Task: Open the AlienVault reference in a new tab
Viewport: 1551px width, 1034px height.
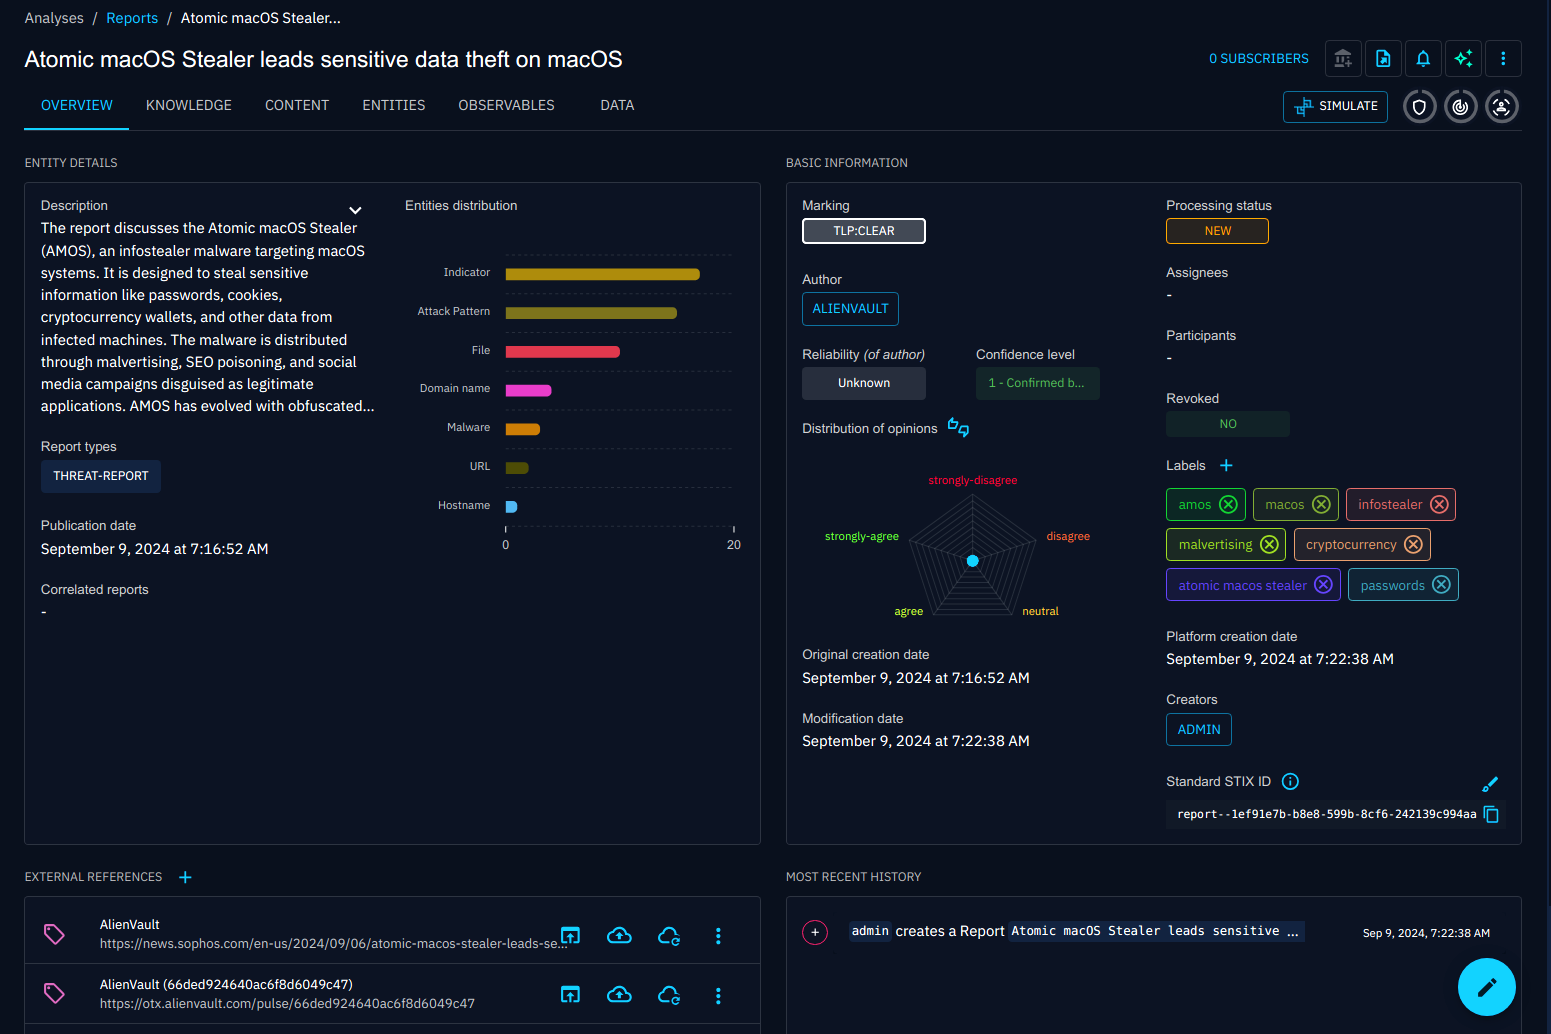Action: [570, 935]
